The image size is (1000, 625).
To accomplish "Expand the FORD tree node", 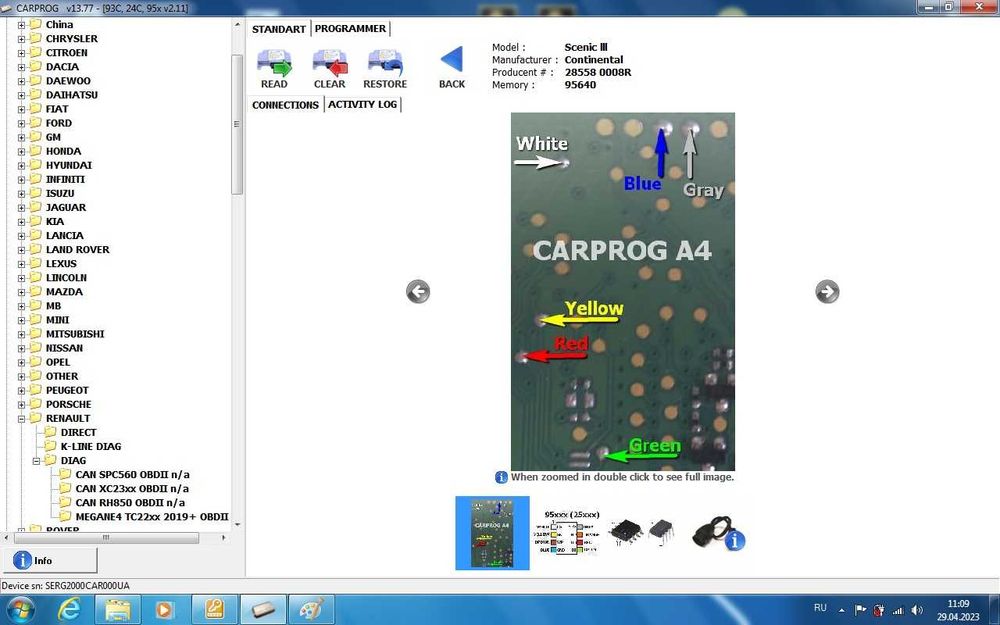I will 22,123.
